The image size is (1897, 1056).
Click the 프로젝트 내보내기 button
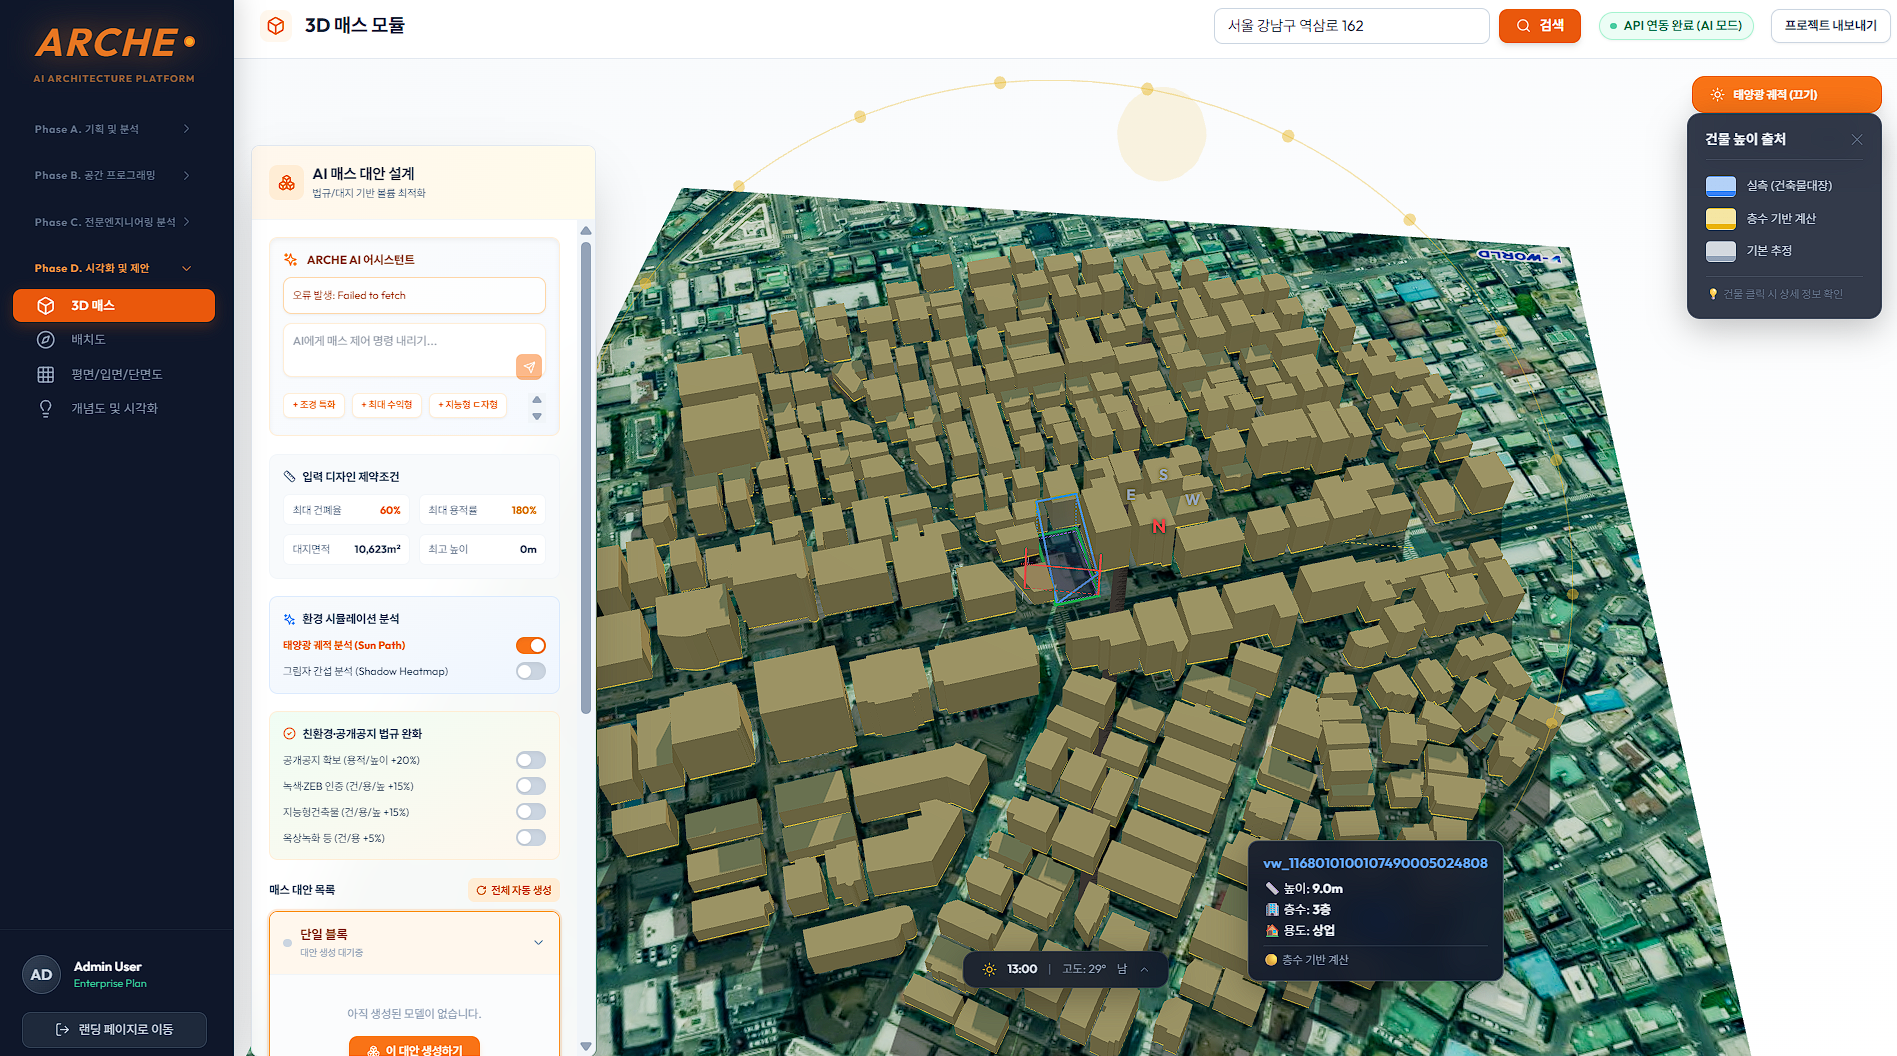(1830, 26)
